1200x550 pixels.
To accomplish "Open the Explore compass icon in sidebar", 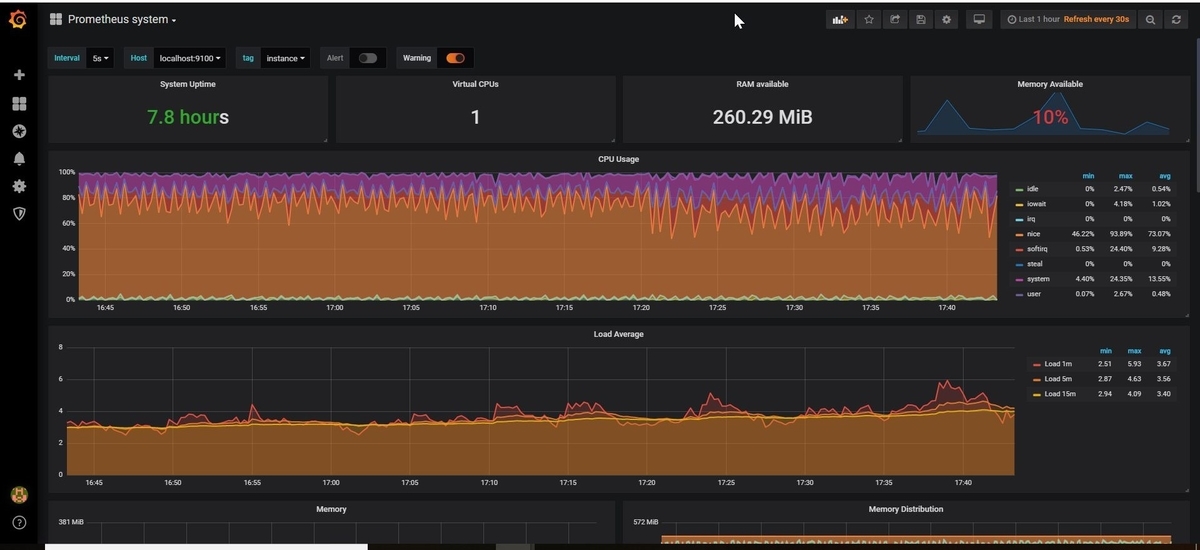I will click(19, 131).
